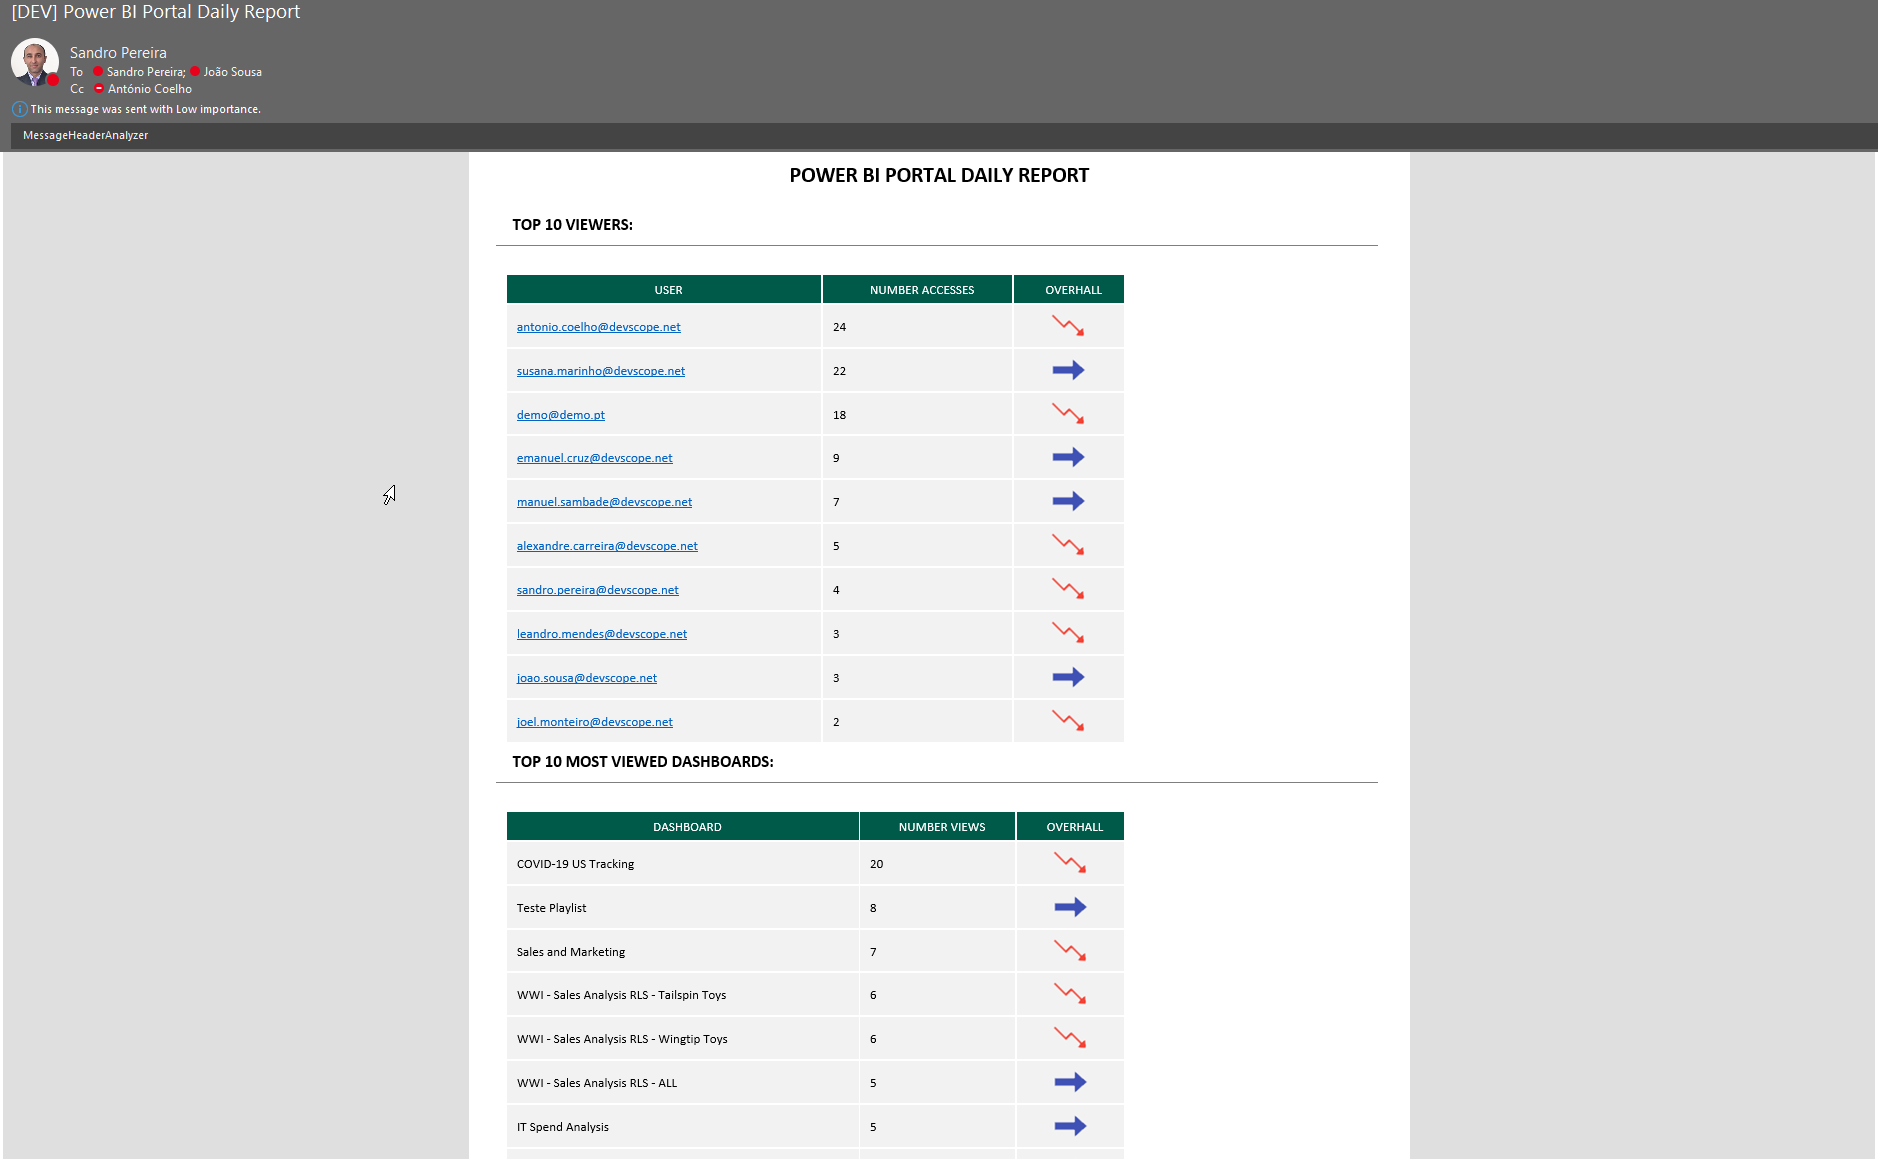This screenshot has height=1159, width=1878.
Task: Click the blue arrow for IT Spend Analysis
Action: tap(1069, 1126)
